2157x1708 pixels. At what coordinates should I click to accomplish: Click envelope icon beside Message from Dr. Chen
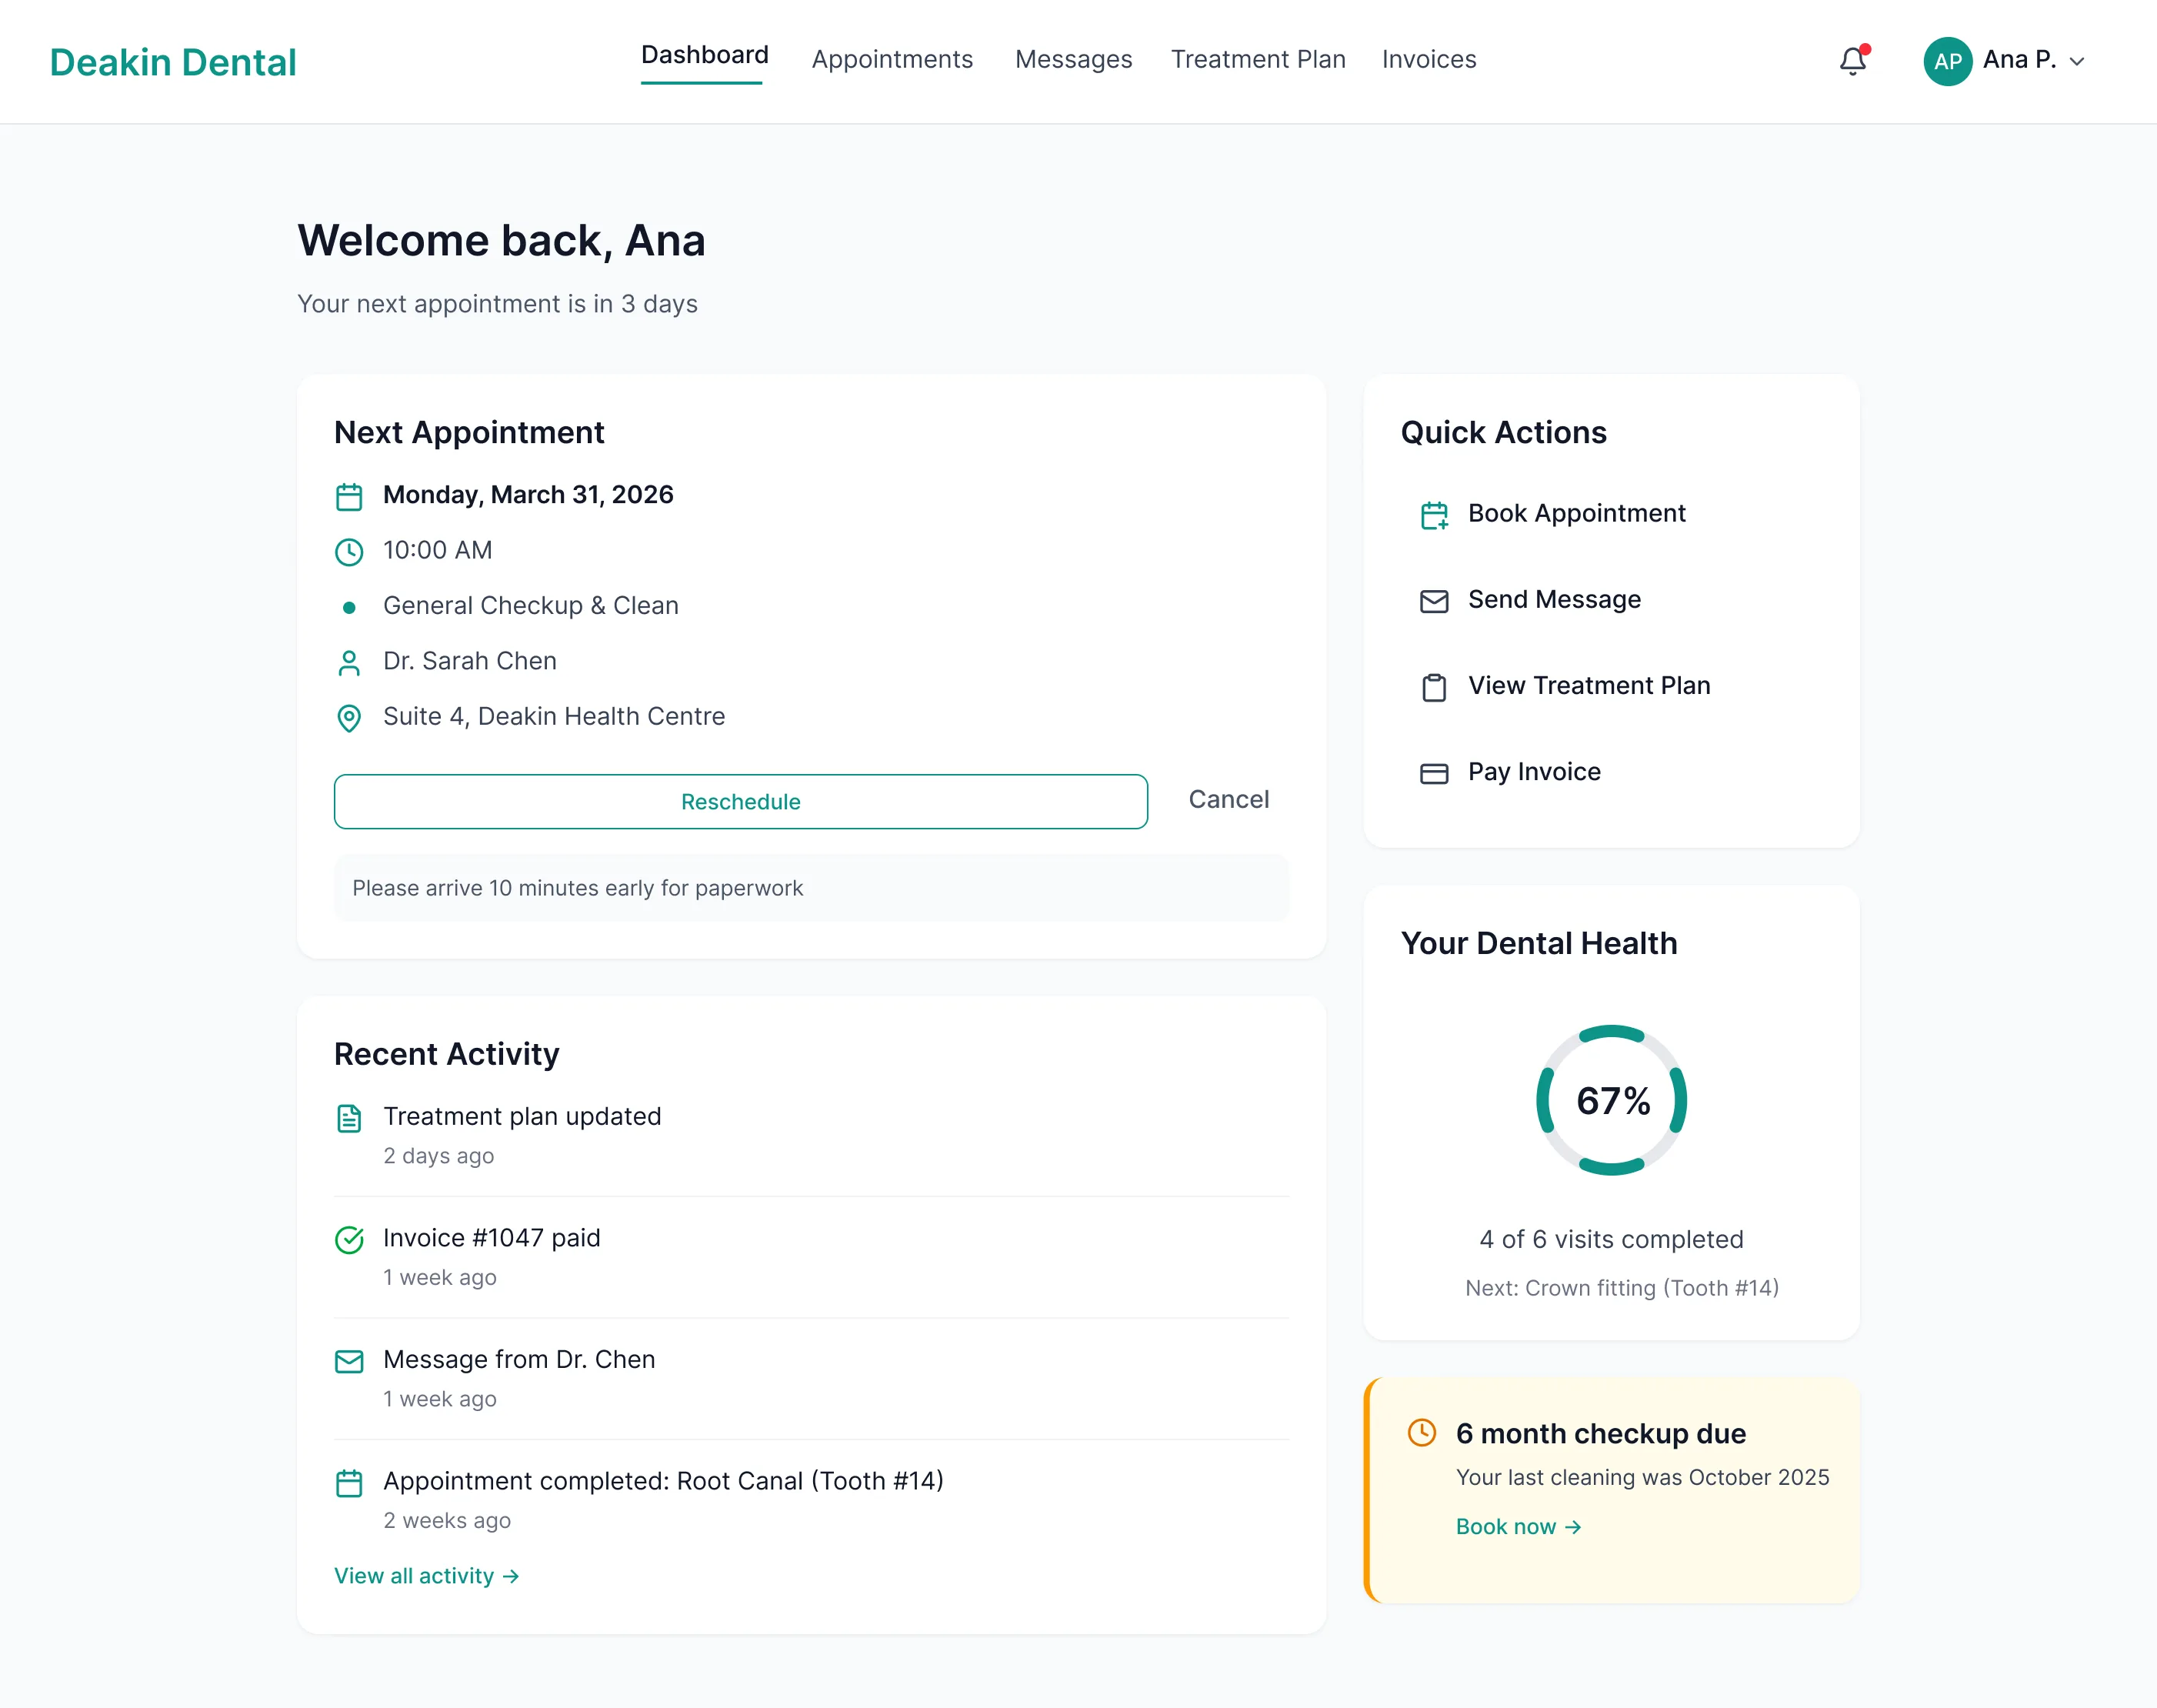click(x=349, y=1361)
